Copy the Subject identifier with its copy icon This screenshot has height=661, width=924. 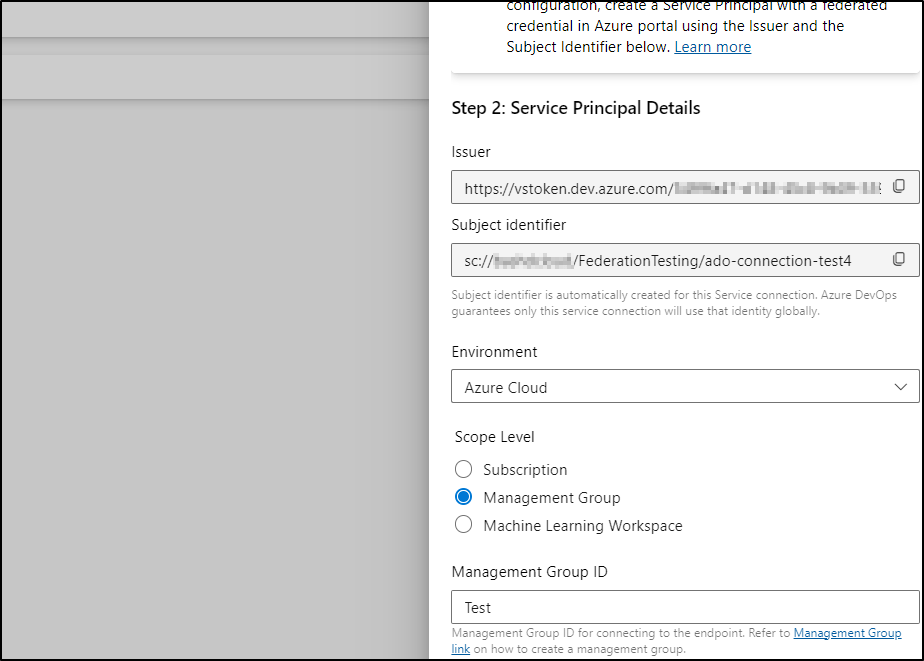(899, 260)
